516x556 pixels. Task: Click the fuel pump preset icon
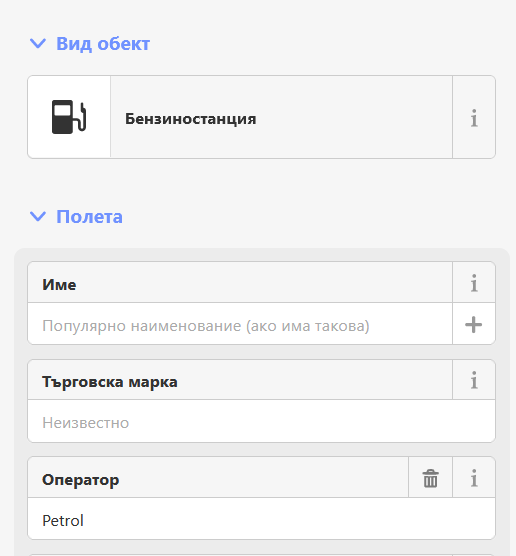69,117
